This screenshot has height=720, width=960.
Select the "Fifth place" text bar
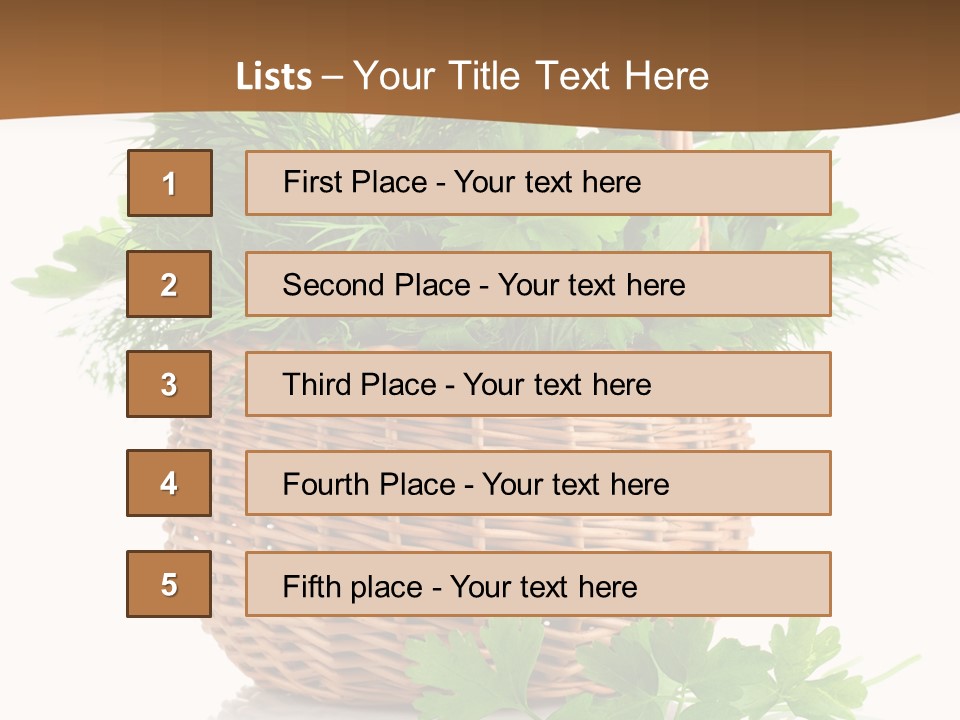tap(538, 584)
